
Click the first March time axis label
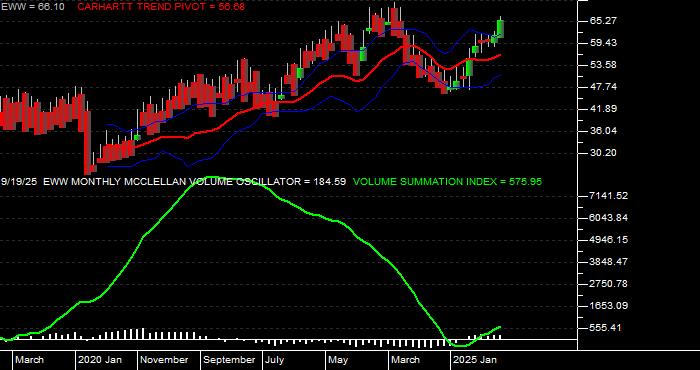click(29, 360)
